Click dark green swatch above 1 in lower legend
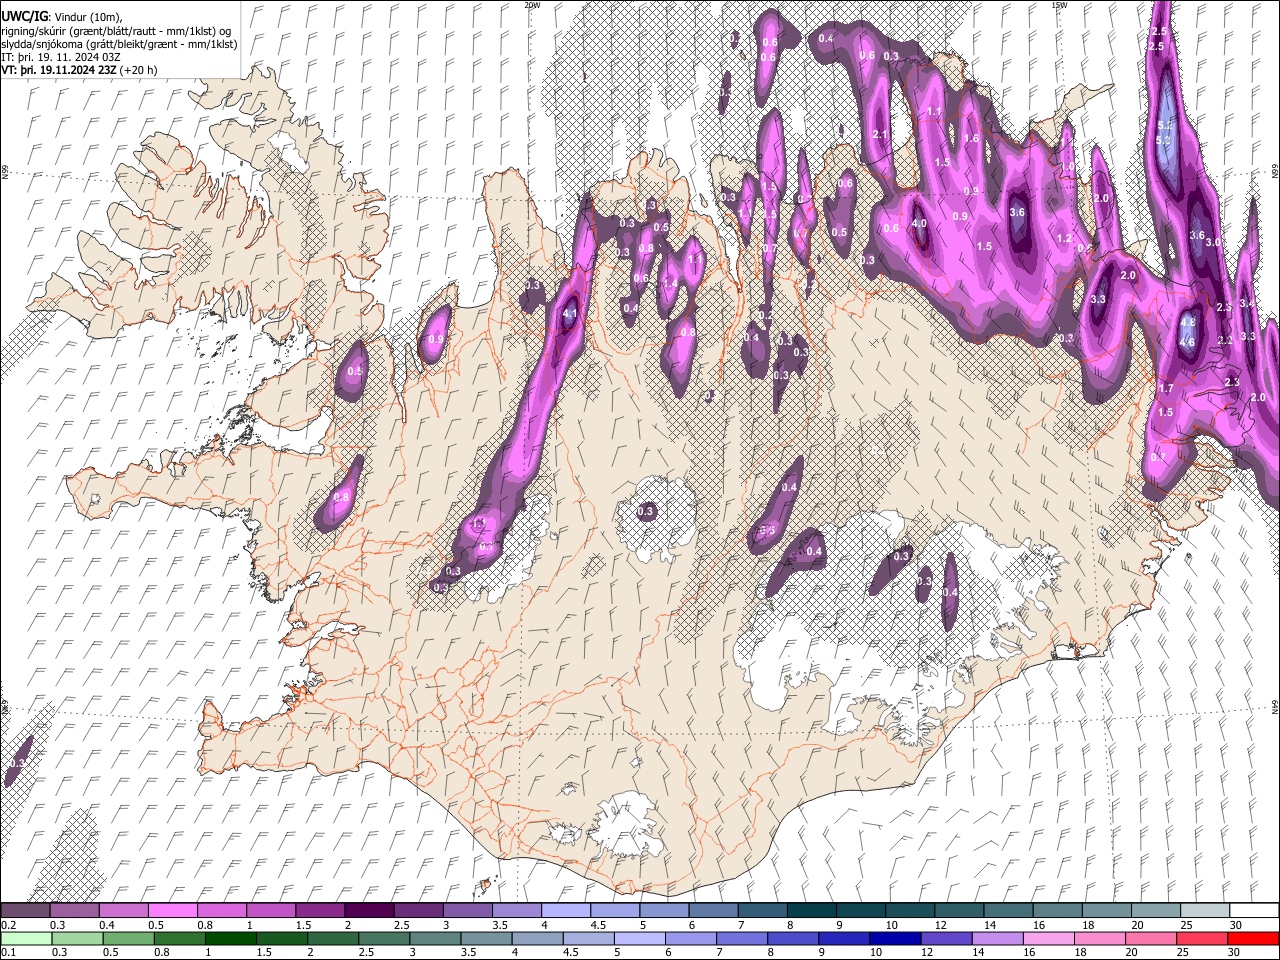 pyautogui.click(x=230, y=938)
